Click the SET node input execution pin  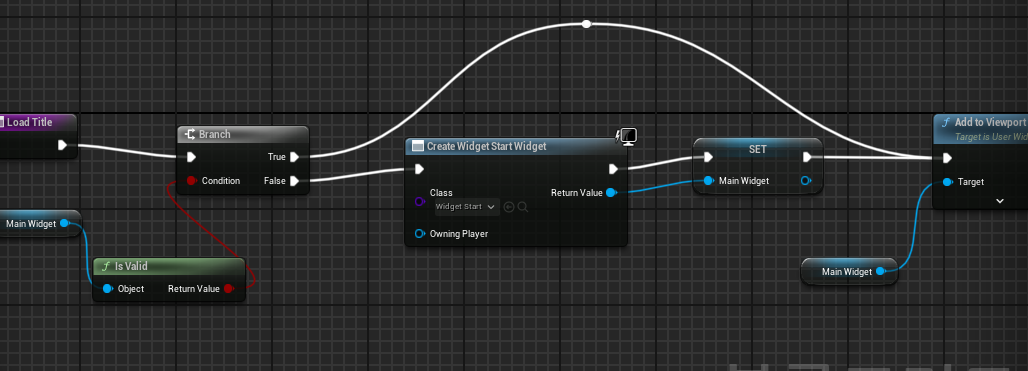click(x=708, y=157)
